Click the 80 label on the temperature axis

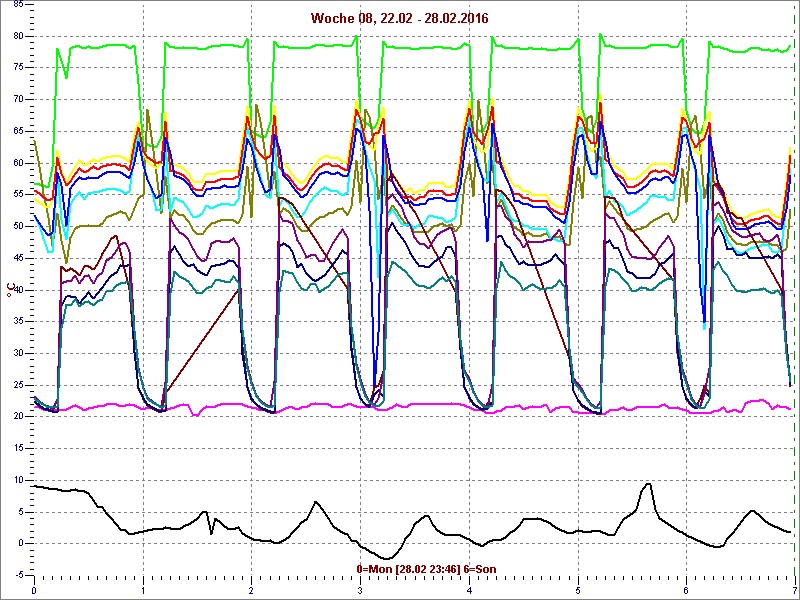18,36
